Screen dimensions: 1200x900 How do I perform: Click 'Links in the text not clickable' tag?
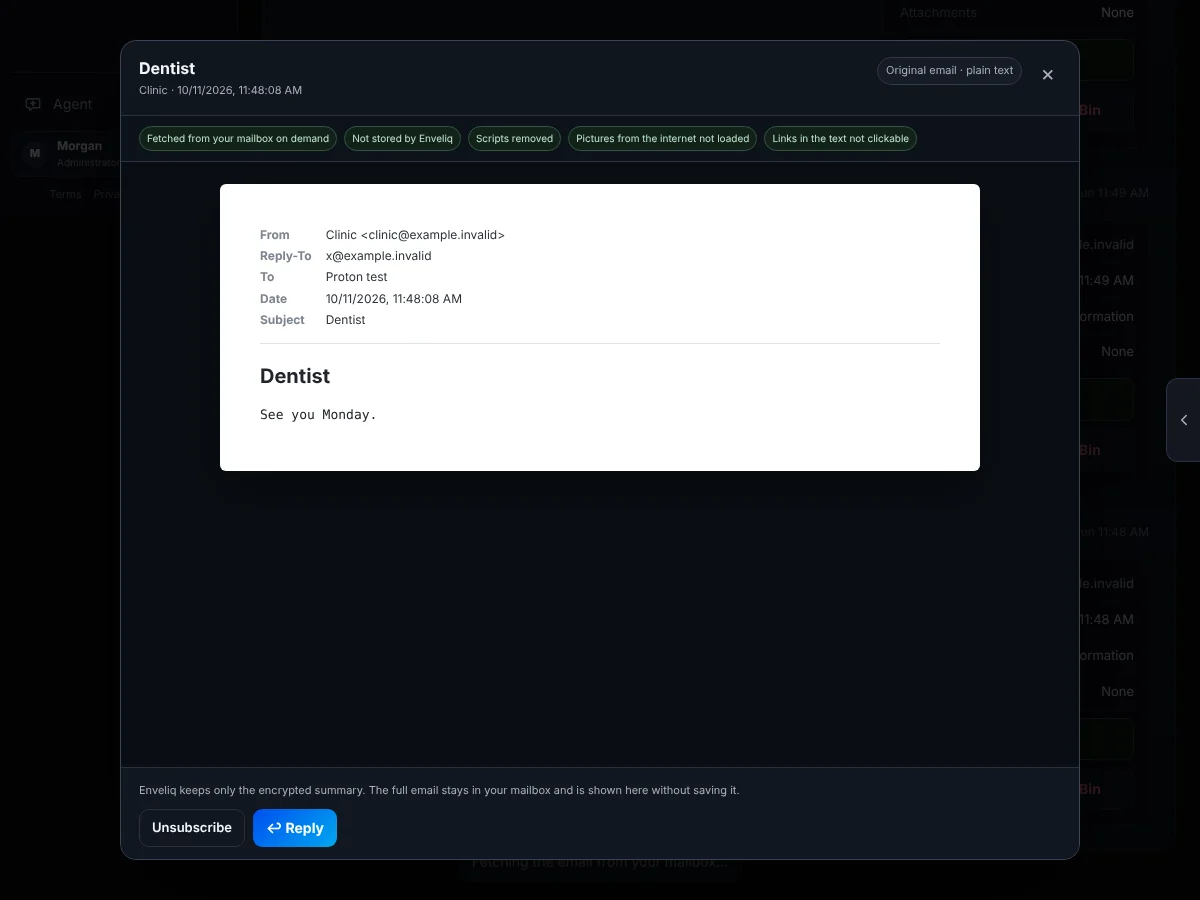coord(840,139)
